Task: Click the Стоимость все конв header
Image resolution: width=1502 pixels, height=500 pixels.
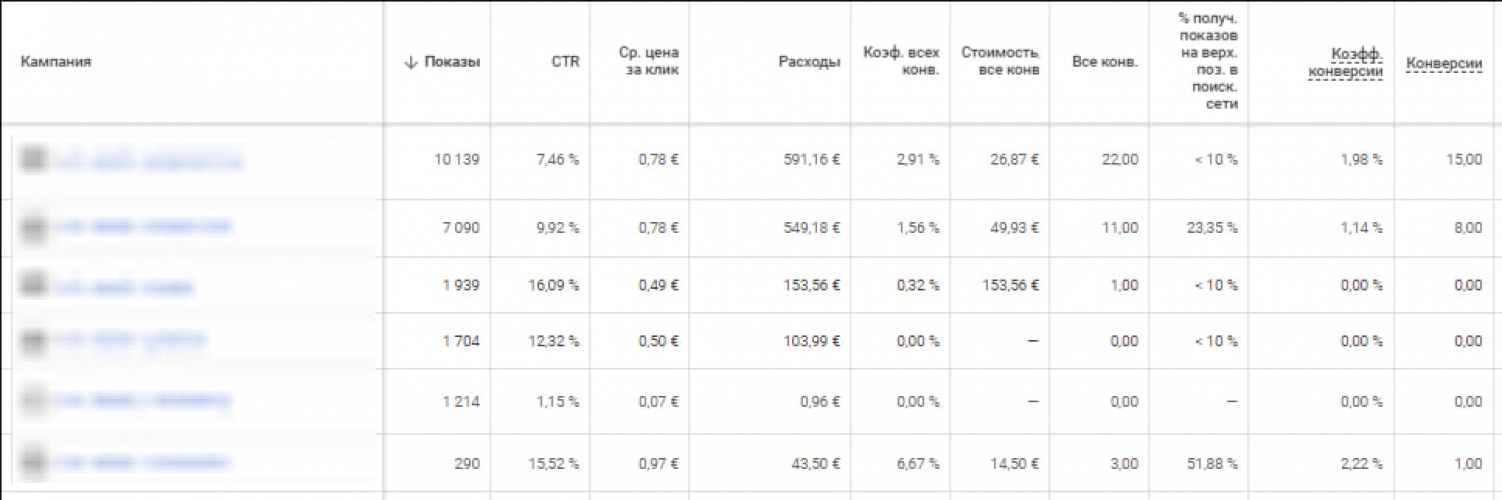Action: coord(1000,62)
